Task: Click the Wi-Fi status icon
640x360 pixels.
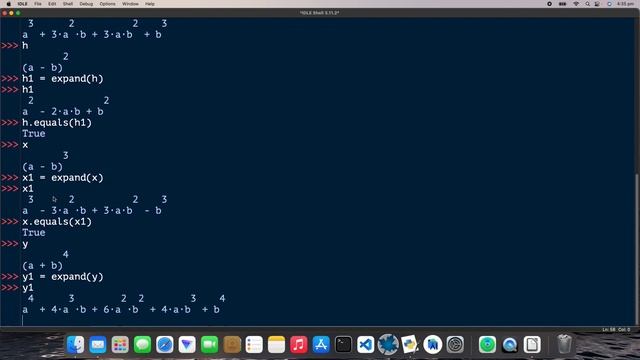Action: point(576,4)
